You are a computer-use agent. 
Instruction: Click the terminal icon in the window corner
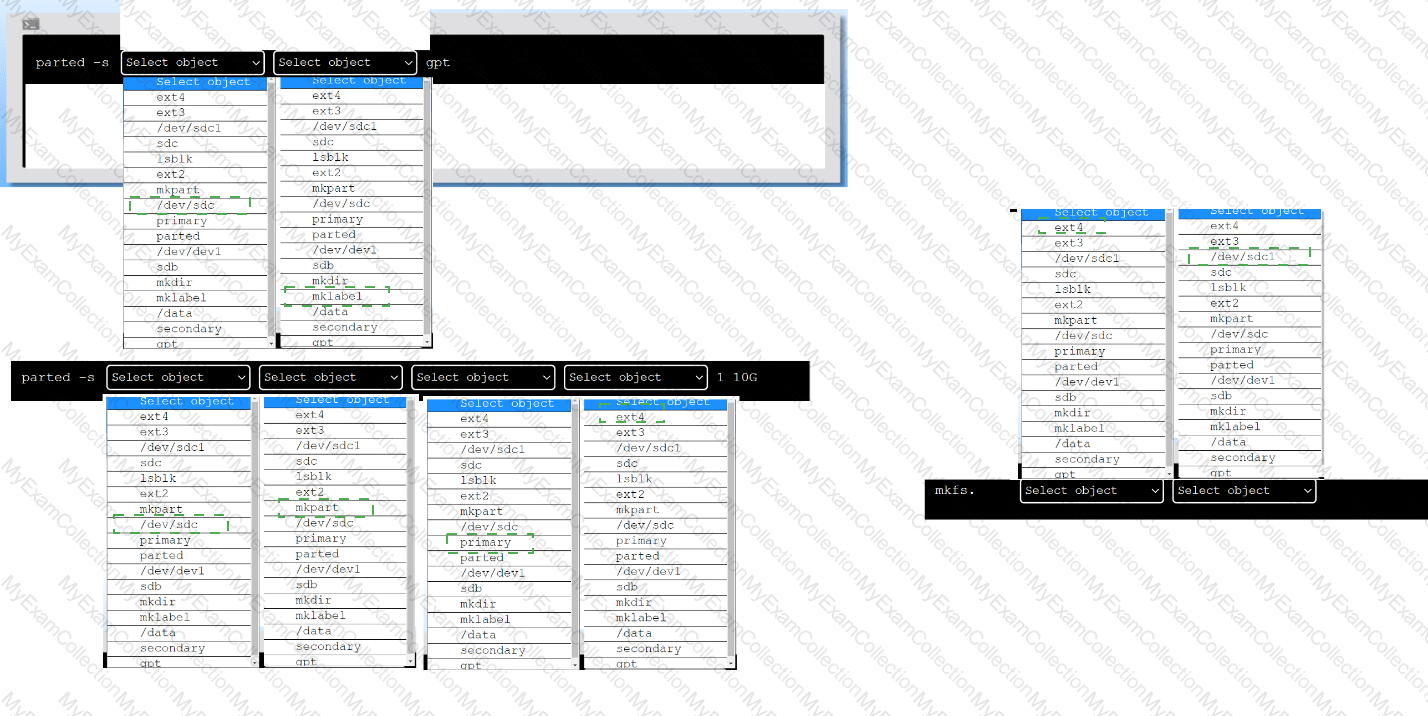(31, 23)
